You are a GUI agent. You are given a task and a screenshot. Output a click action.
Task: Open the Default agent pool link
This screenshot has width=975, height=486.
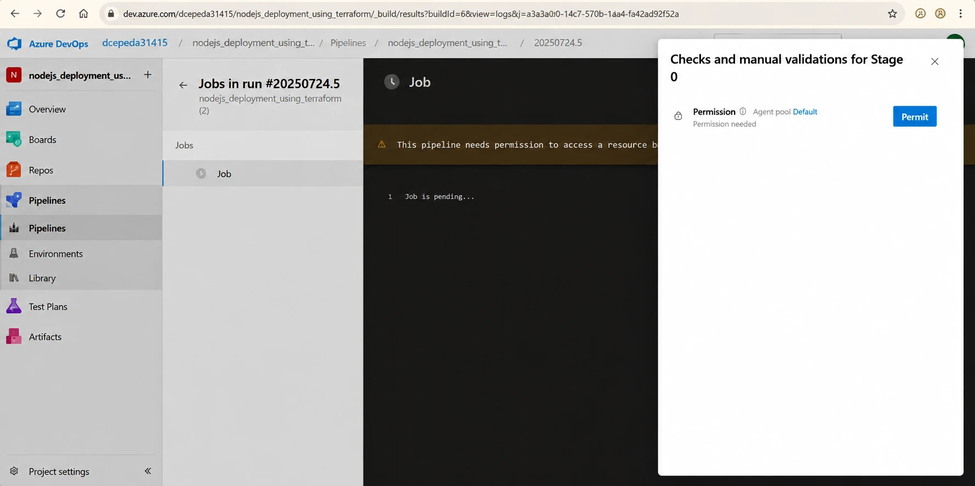(805, 112)
